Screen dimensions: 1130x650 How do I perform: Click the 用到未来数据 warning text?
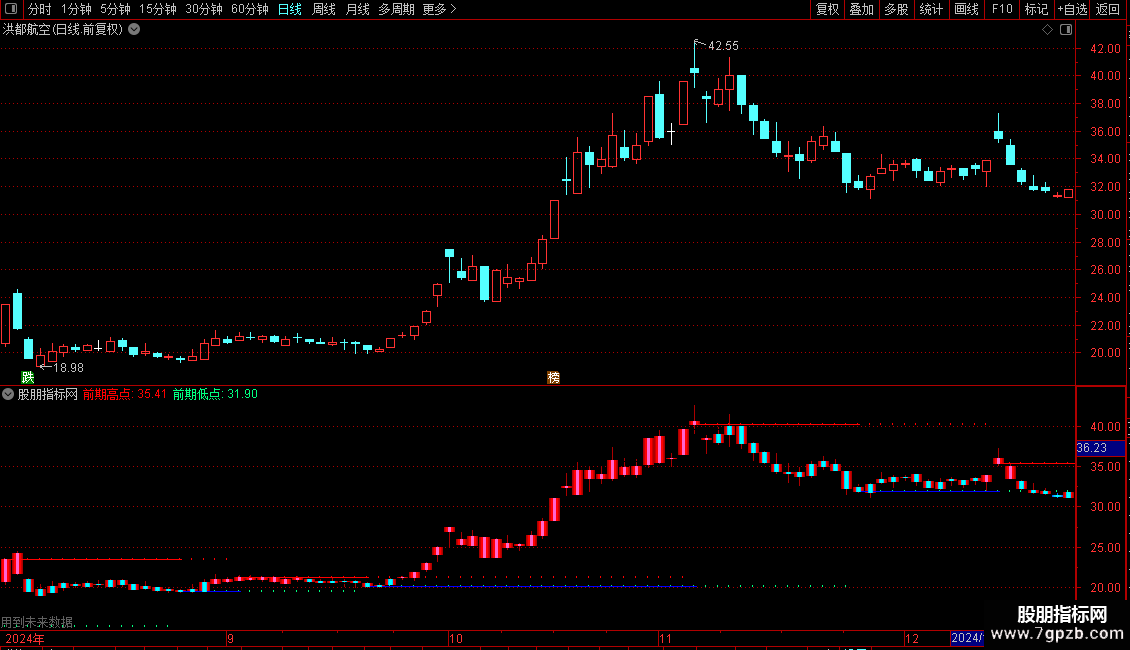point(37,623)
